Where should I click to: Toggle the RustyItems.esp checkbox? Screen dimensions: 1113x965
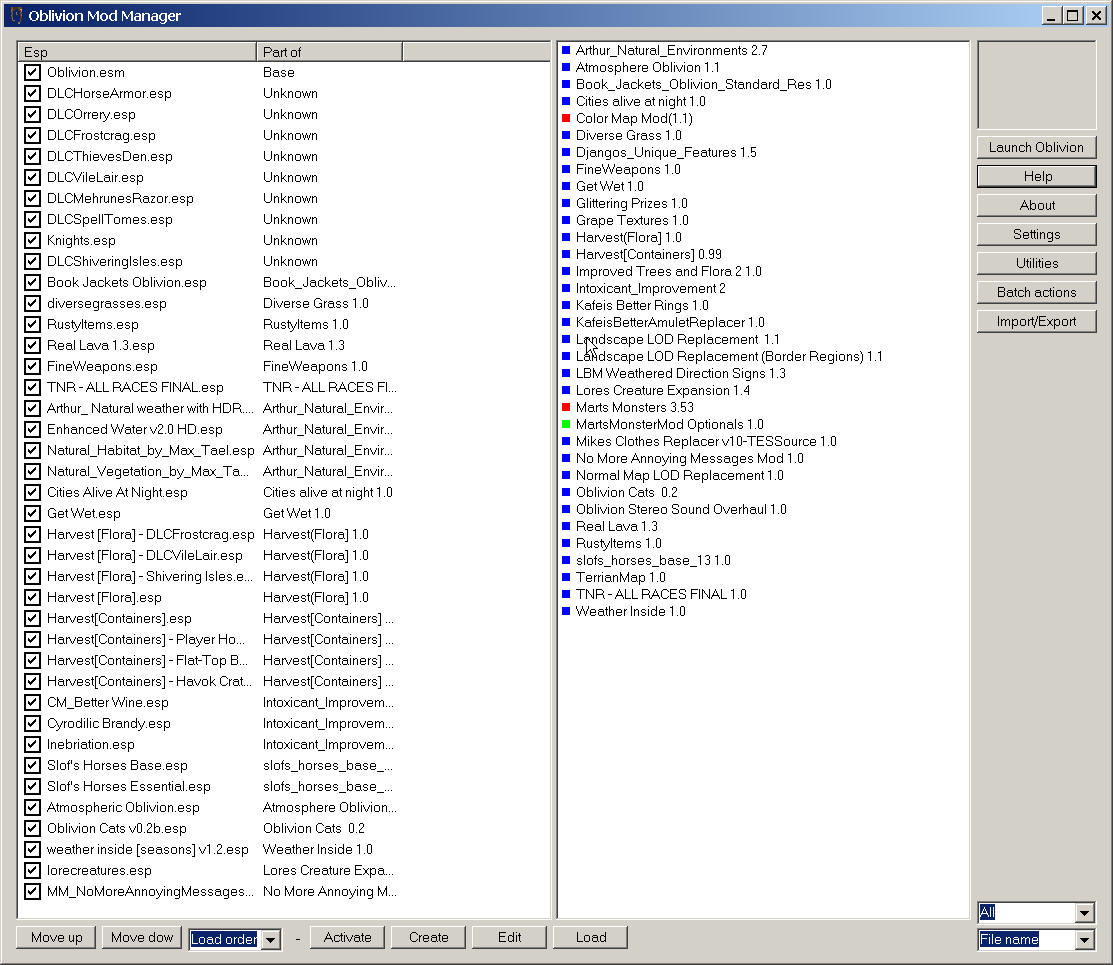point(32,324)
